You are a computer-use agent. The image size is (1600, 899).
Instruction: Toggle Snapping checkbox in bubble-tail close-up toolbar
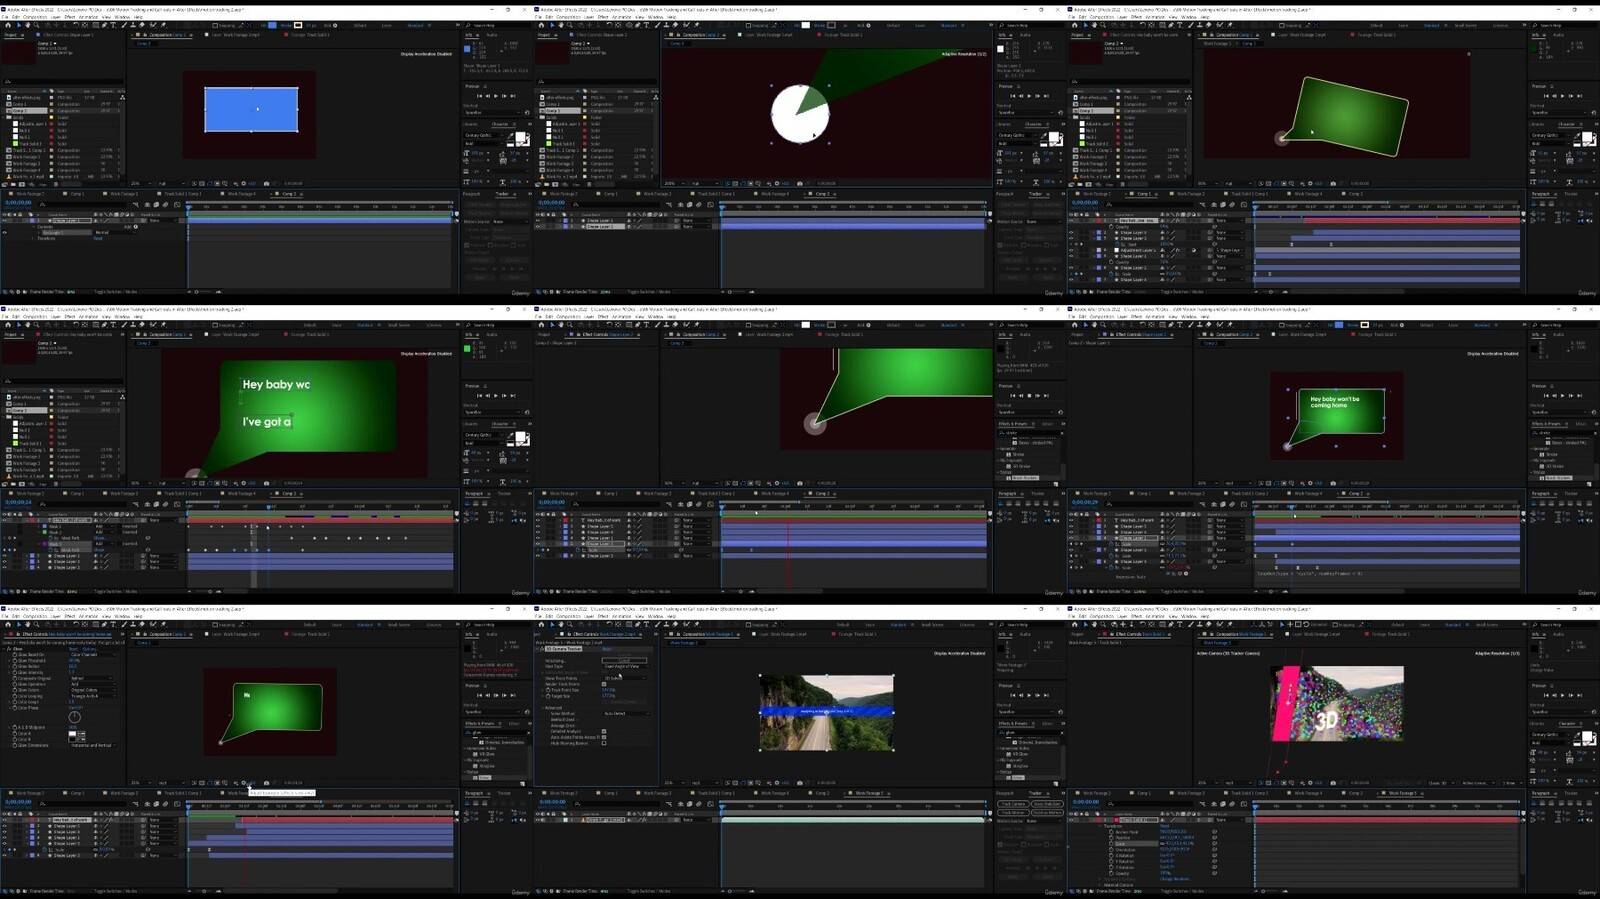click(x=748, y=325)
